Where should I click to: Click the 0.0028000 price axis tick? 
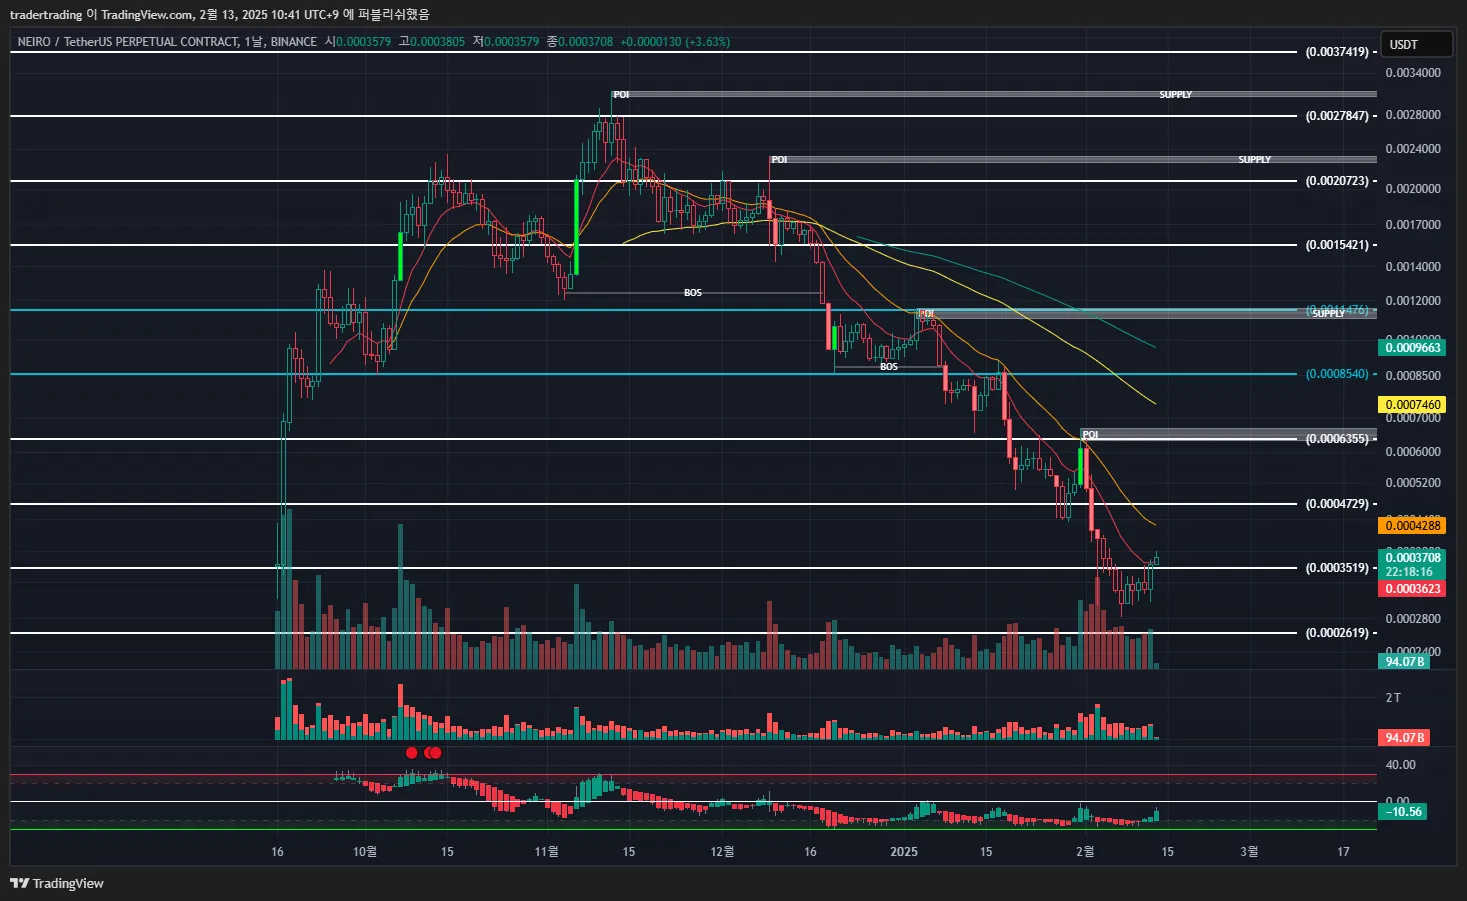pos(1412,115)
